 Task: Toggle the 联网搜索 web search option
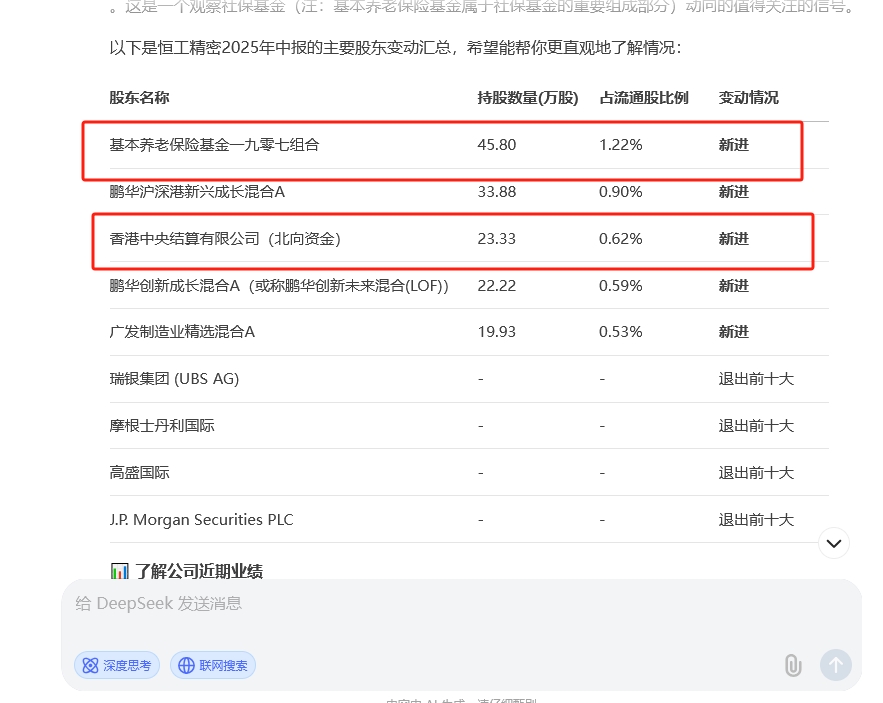coord(213,665)
